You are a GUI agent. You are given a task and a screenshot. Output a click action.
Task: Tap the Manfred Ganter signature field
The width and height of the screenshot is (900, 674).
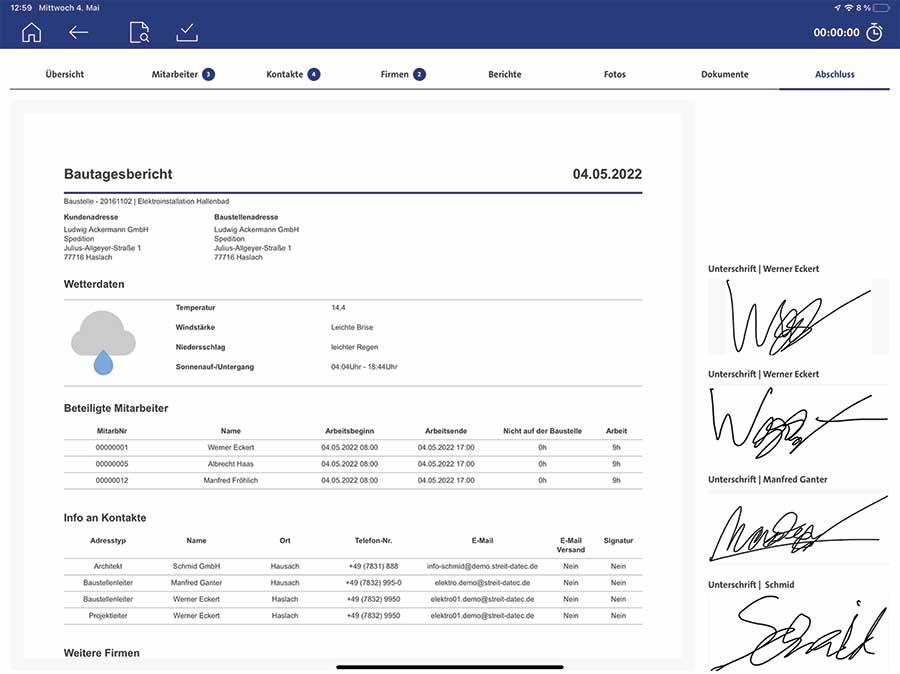click(x=798, y=527)
